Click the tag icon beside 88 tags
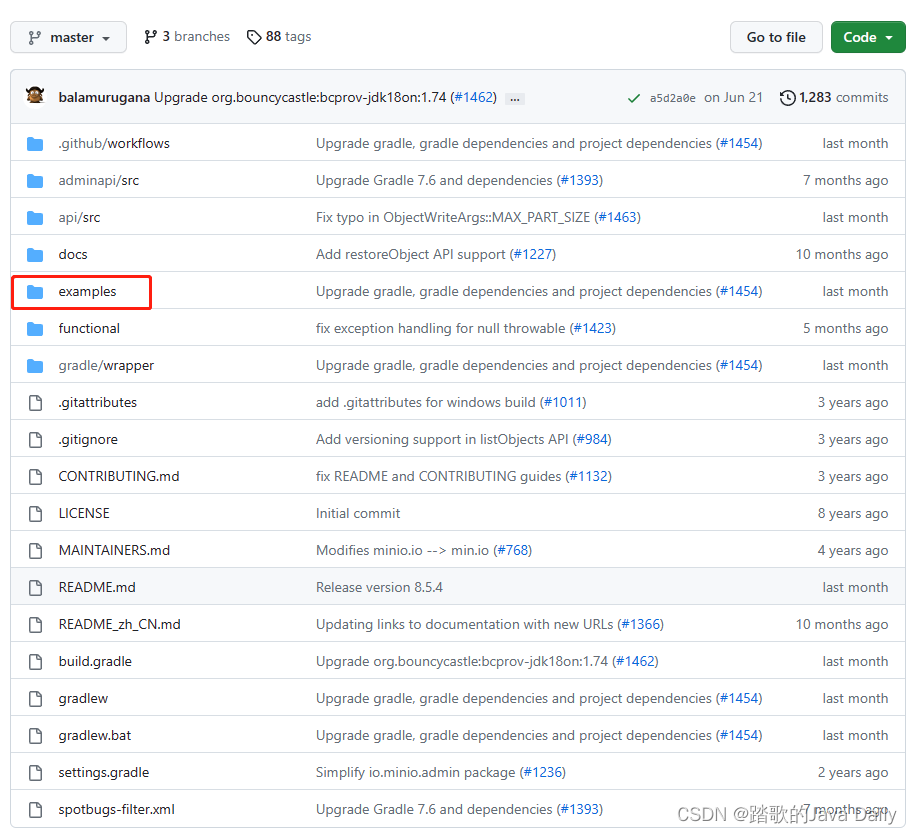912x834 pixels. pyautogui.click(x=253, y=36)
